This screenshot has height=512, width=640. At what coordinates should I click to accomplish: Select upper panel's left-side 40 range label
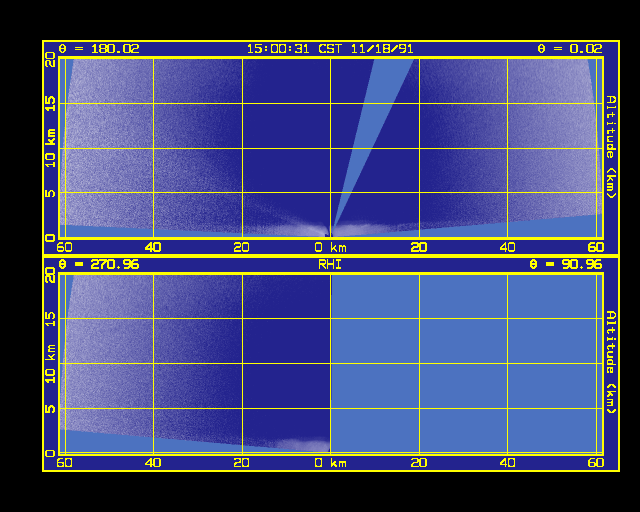point(153,247)
